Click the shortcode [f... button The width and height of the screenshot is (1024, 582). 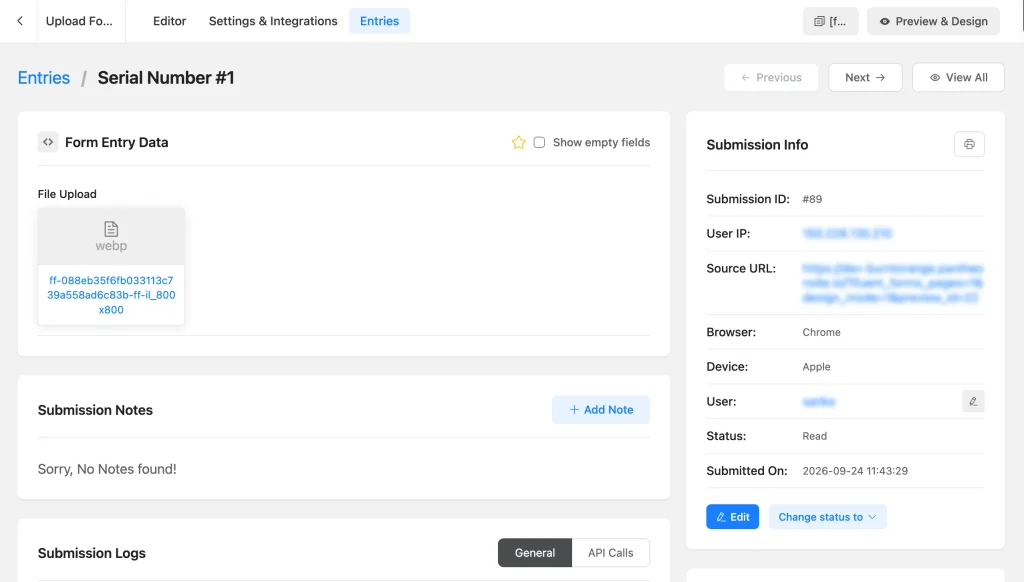click(x=831, y=21)
